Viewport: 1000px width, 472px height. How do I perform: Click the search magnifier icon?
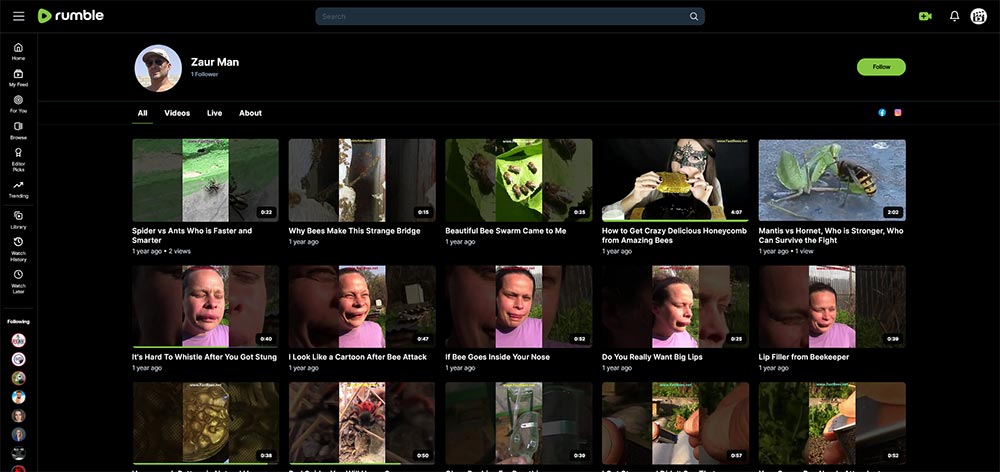pos(694,17)
